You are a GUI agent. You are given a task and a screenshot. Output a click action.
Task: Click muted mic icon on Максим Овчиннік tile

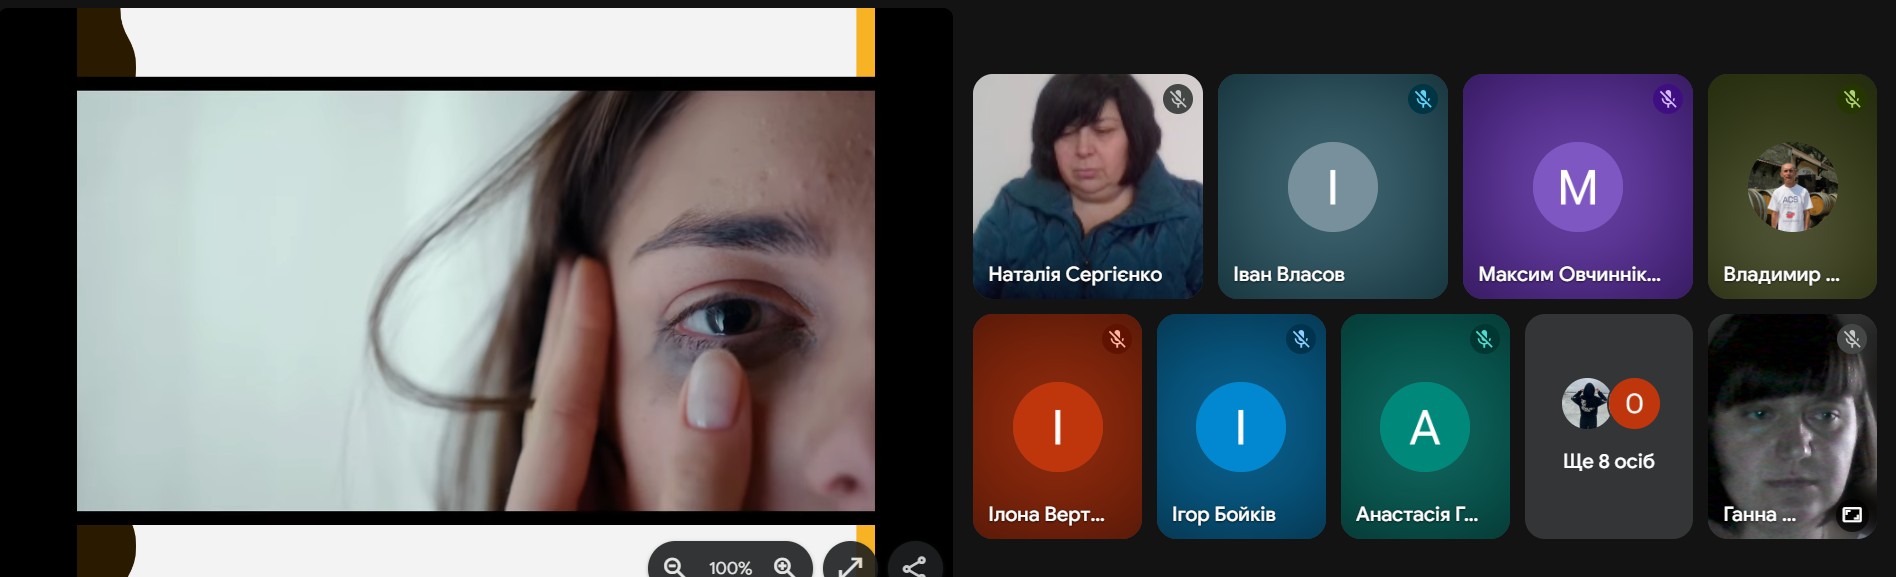tap(1668, 99)
